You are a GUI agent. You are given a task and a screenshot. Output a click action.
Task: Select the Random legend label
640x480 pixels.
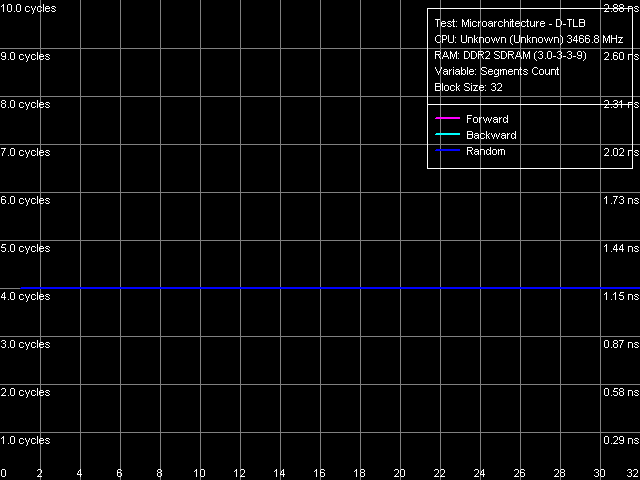[485, 151]
